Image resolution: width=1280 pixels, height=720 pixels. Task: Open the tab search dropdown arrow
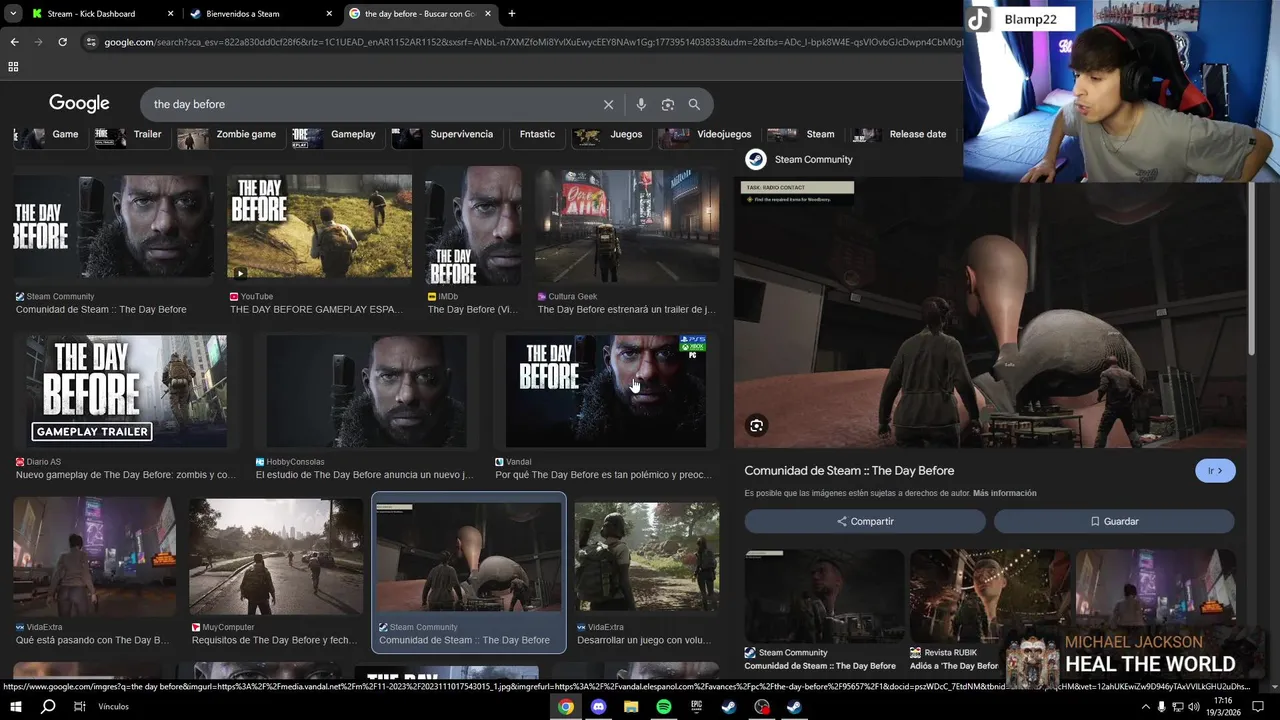pos(13,14)
